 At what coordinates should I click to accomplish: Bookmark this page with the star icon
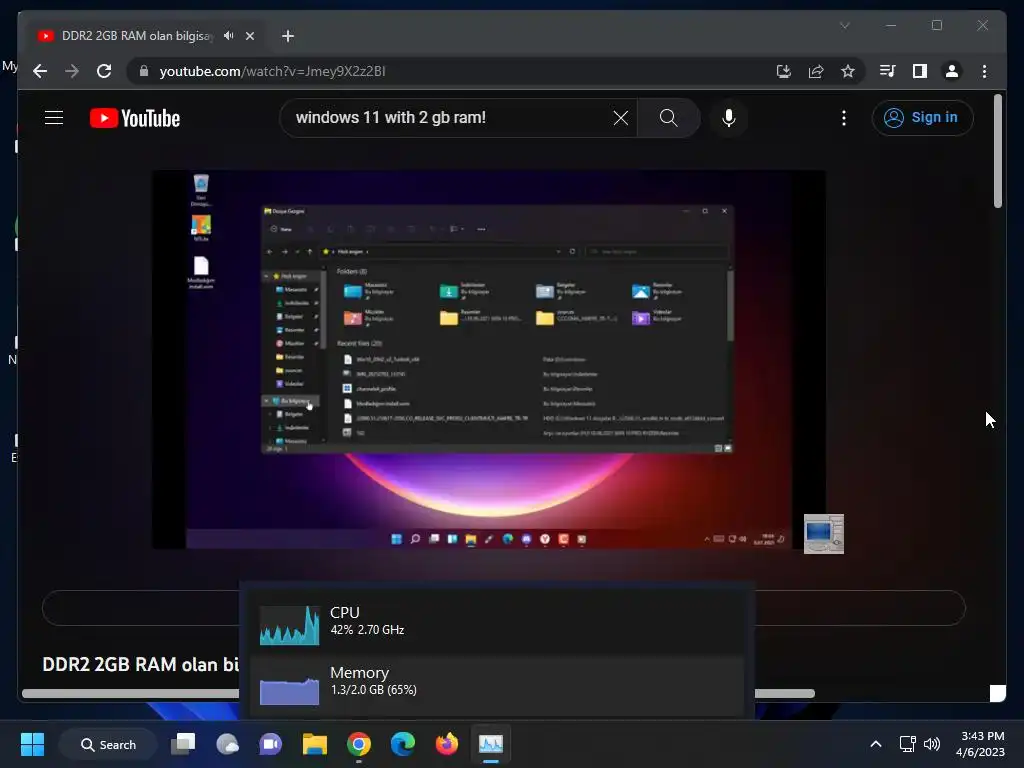[x=848, y=71]
